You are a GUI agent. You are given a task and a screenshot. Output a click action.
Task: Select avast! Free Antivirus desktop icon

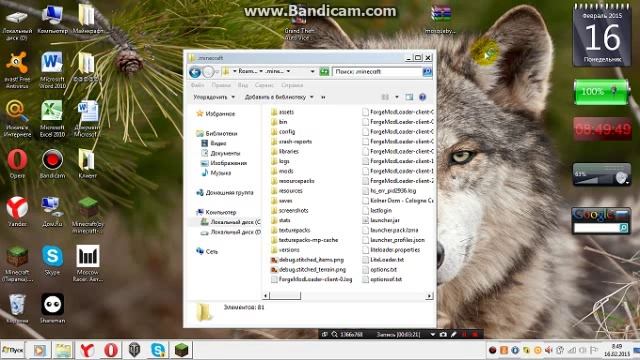(x=17, y=69)
